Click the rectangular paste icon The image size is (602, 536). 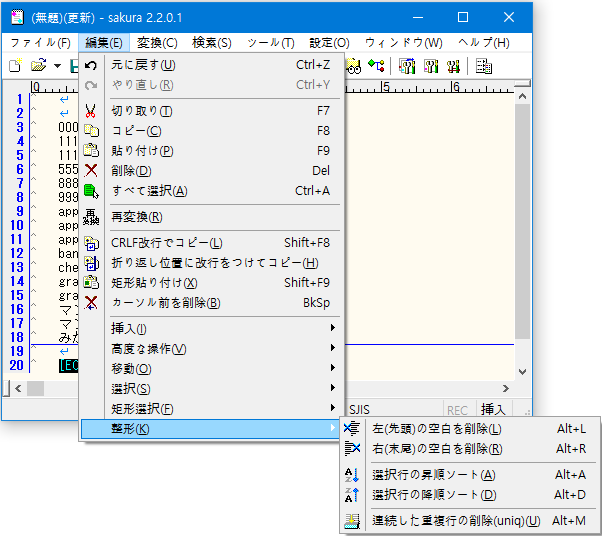(91, 283)
